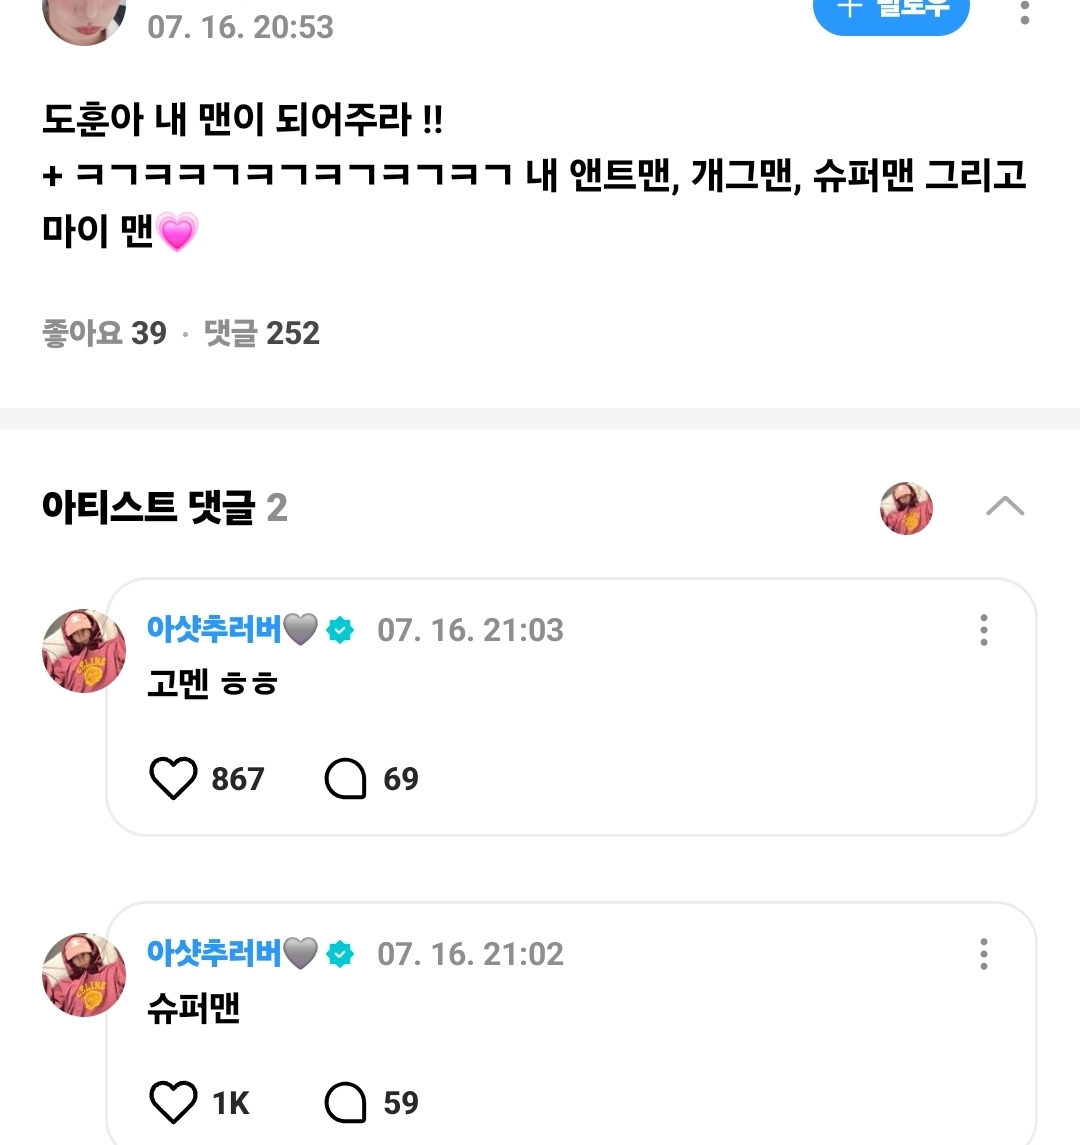Screen dimensions: 1080x1145
Task: Open the 댓글 252 comments count
Action: coord(262,333)
